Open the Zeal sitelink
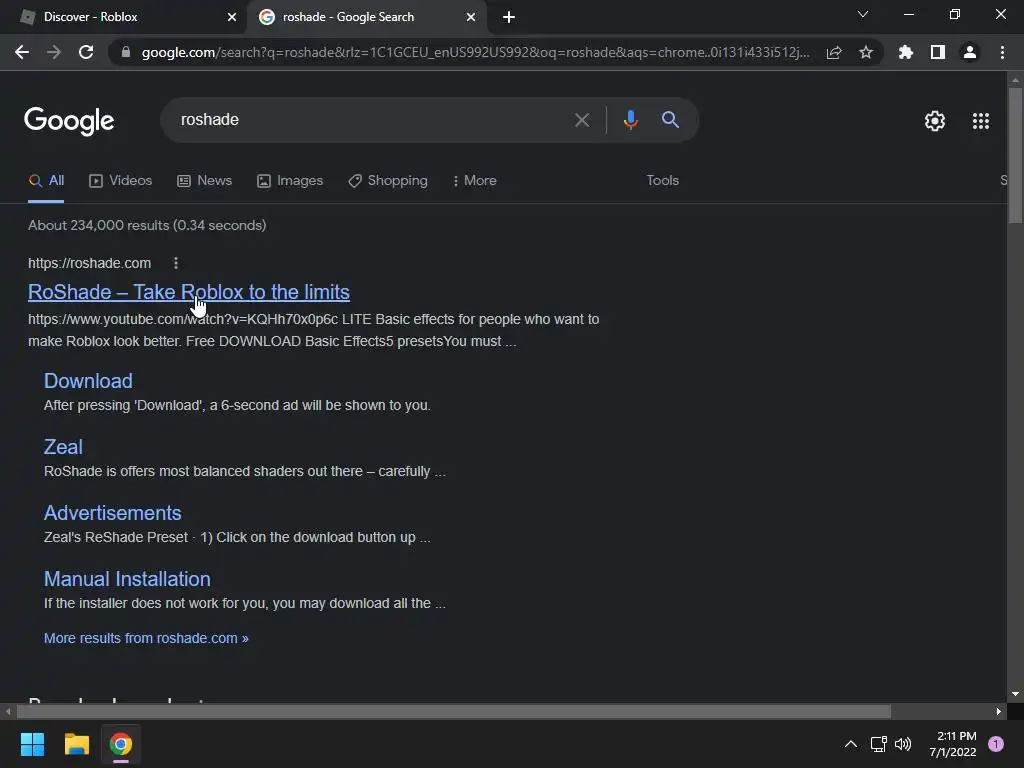 click(63, 447)
